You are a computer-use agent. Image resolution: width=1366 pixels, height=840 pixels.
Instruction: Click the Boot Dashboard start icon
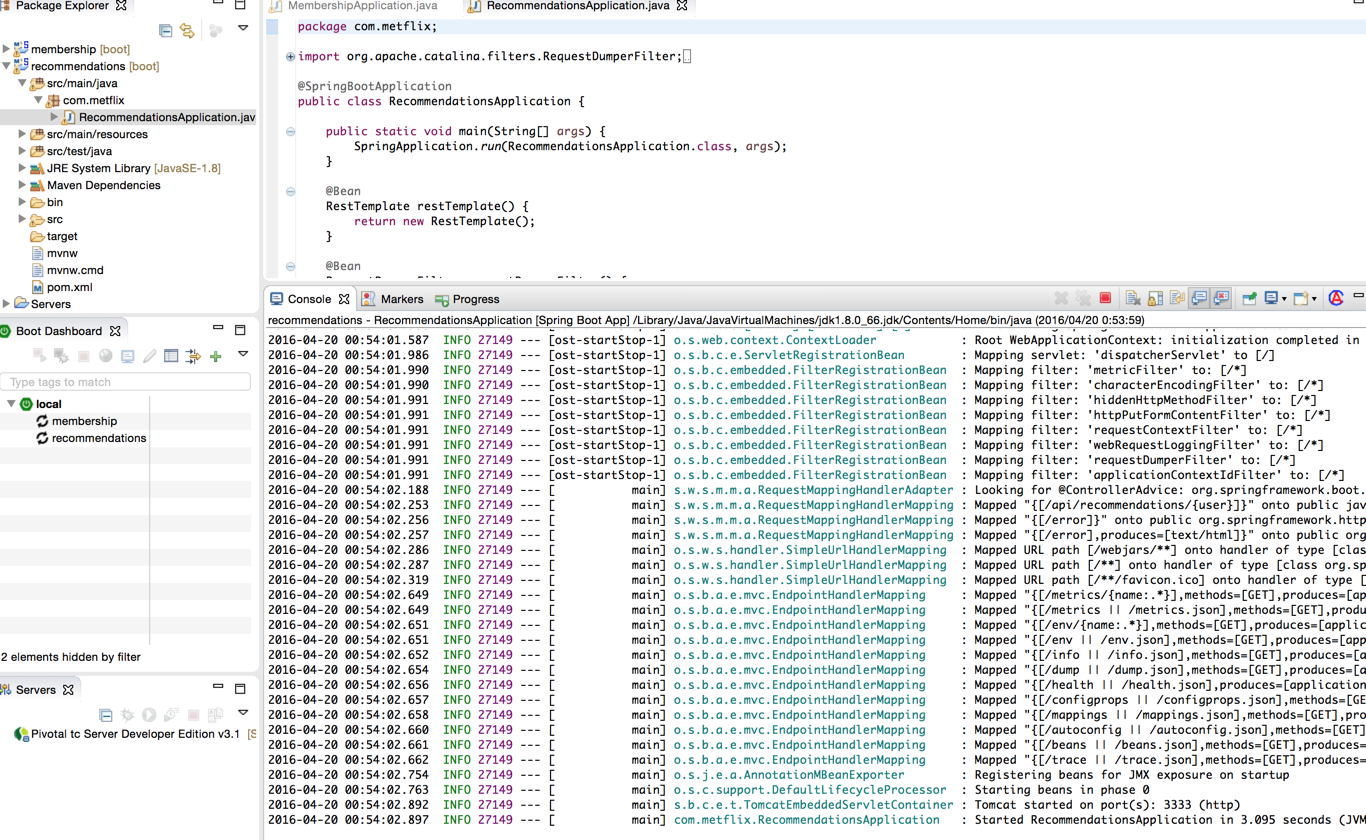40,356
